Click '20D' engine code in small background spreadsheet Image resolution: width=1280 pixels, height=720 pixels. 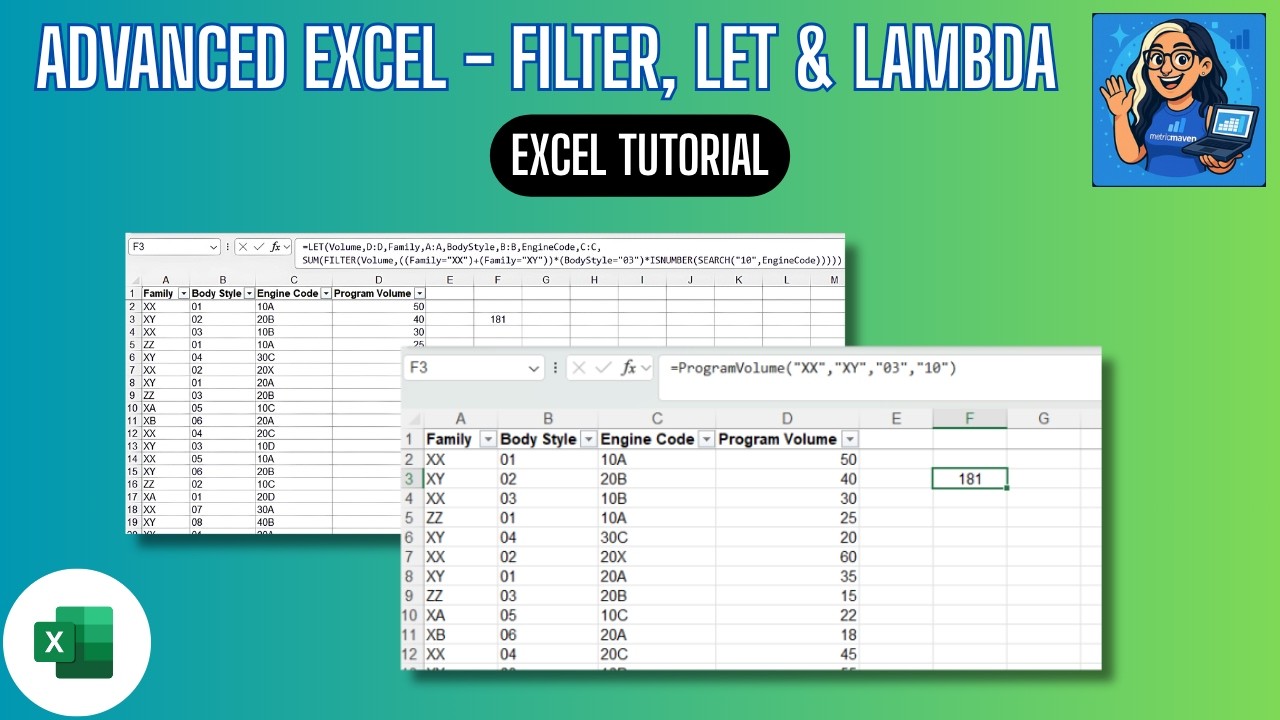[266, 497]
